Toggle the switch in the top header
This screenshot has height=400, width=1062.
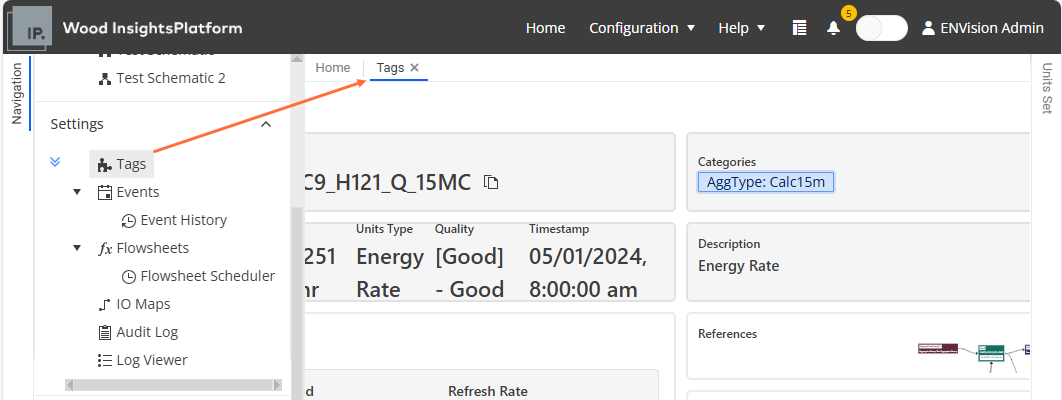882,28
